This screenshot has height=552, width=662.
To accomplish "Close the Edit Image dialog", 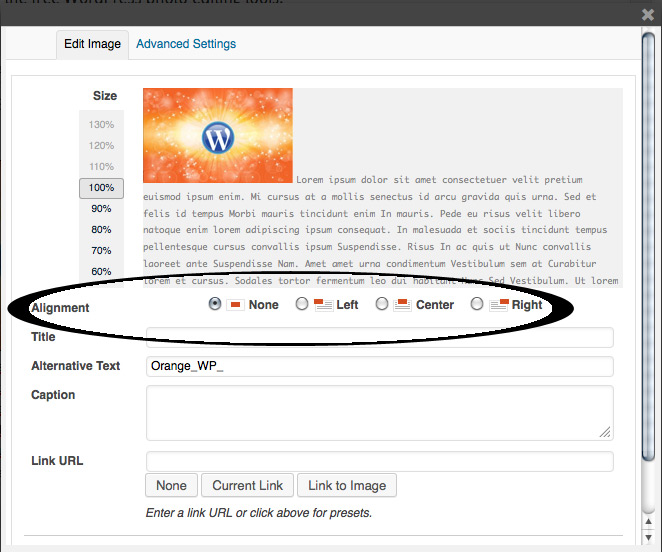I will (647, 14).
